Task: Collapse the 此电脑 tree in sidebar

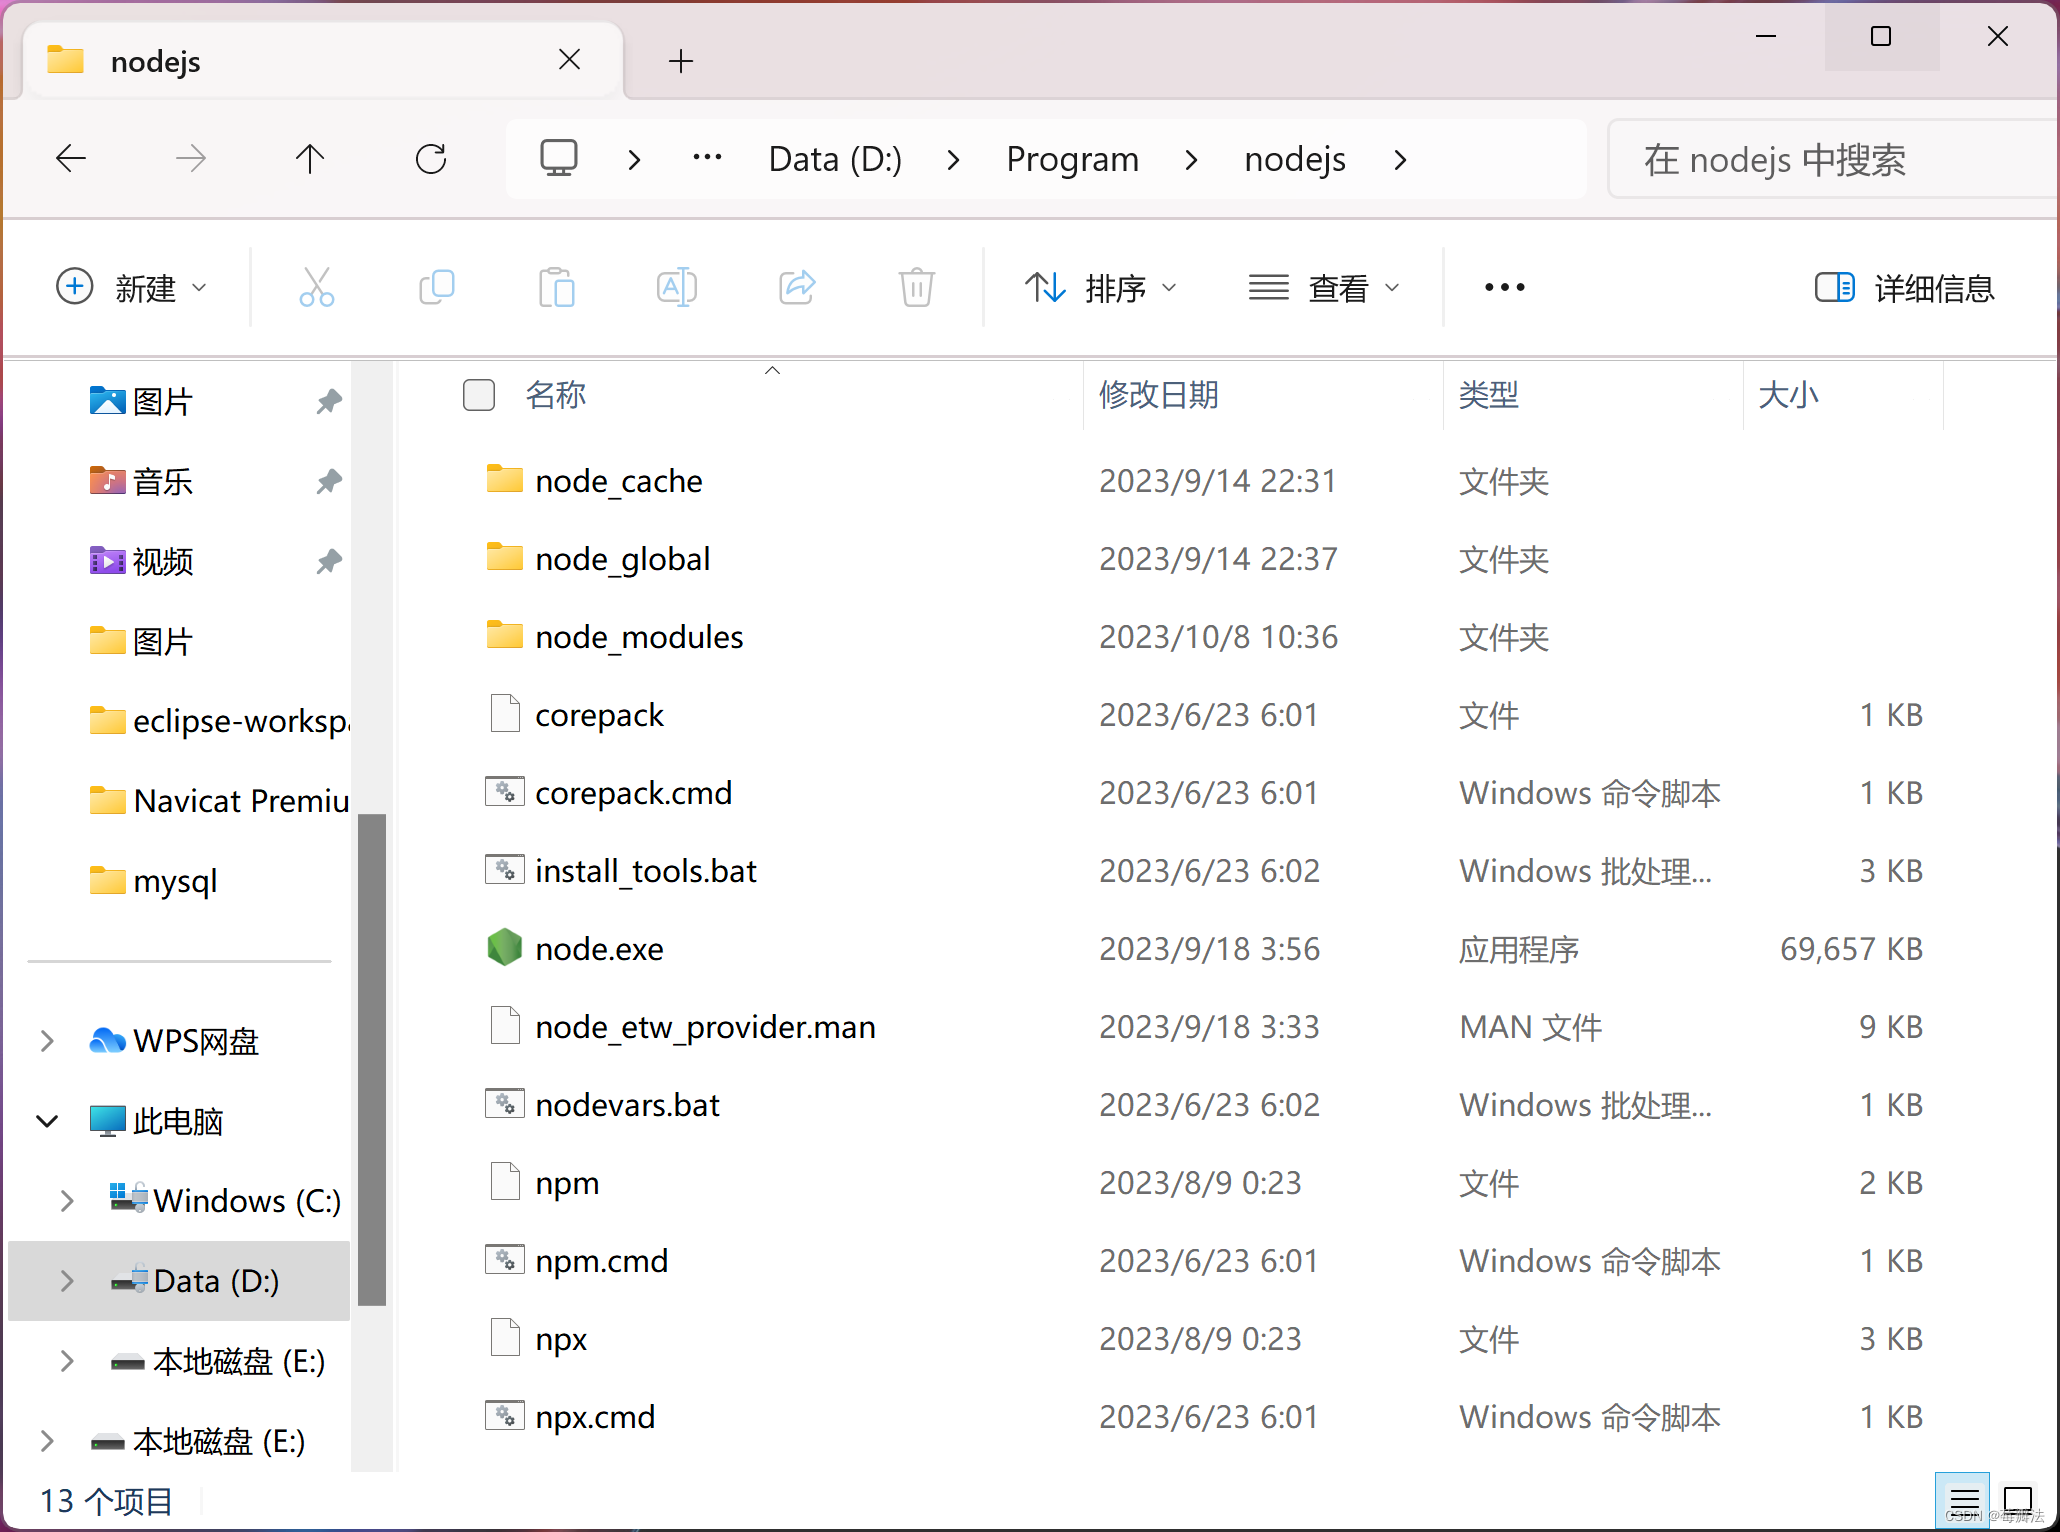Action: (x=47, y=1121)
